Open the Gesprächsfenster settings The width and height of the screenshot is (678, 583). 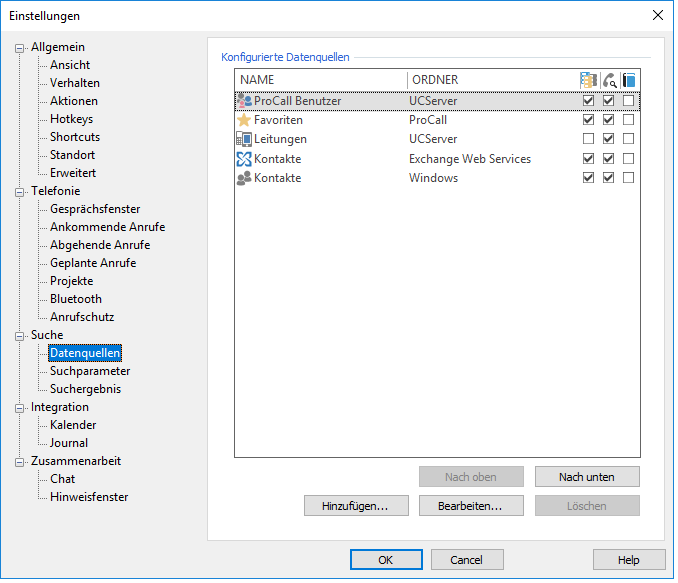point(95,209)
